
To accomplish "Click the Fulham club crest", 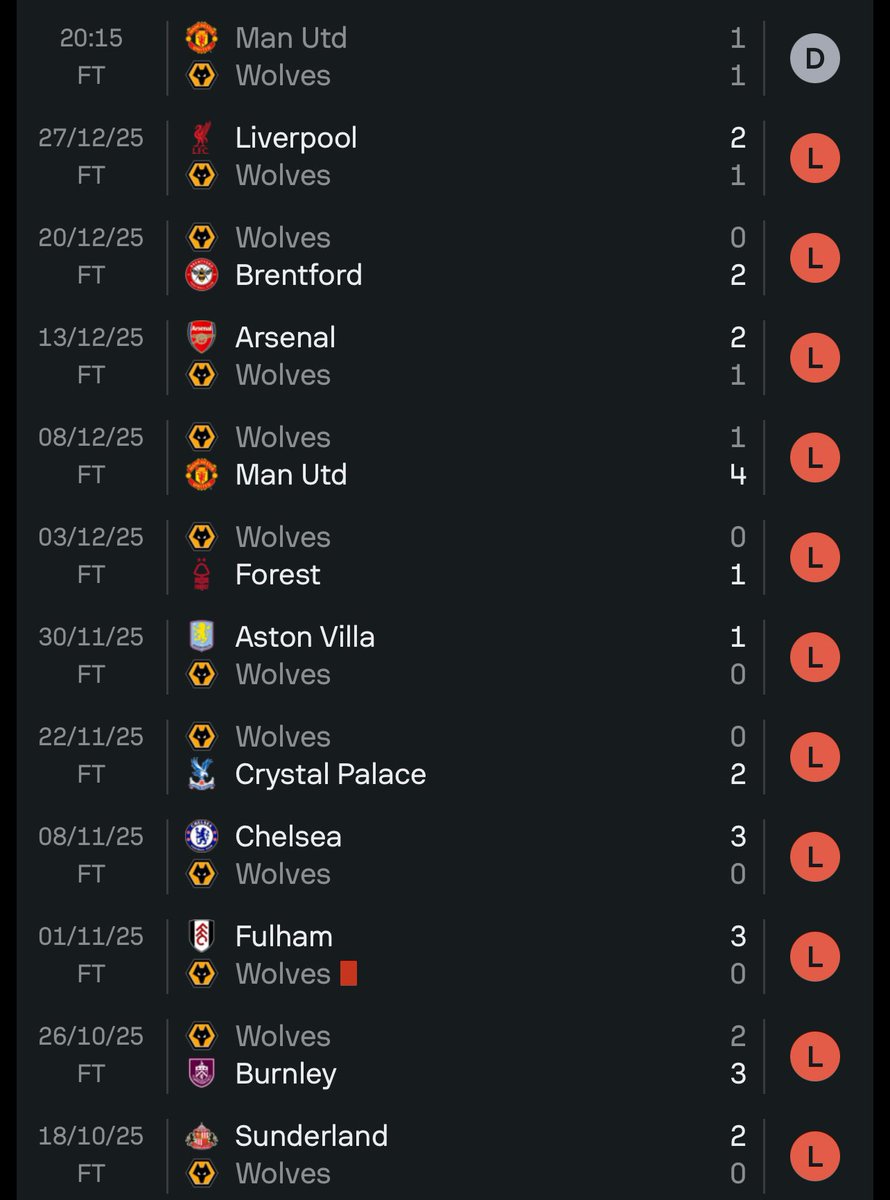I will pyautogui.click(x=202, y=937).
